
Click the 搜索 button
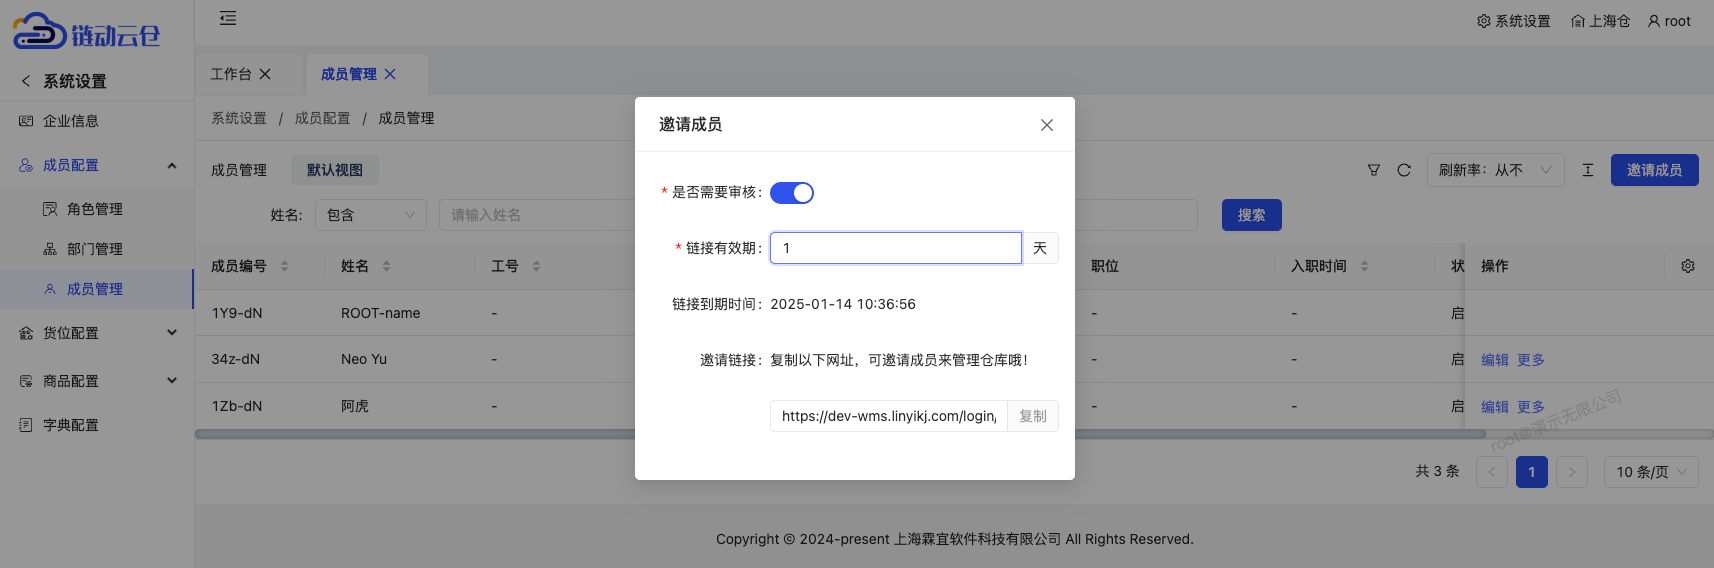(x=1252, y=215)
